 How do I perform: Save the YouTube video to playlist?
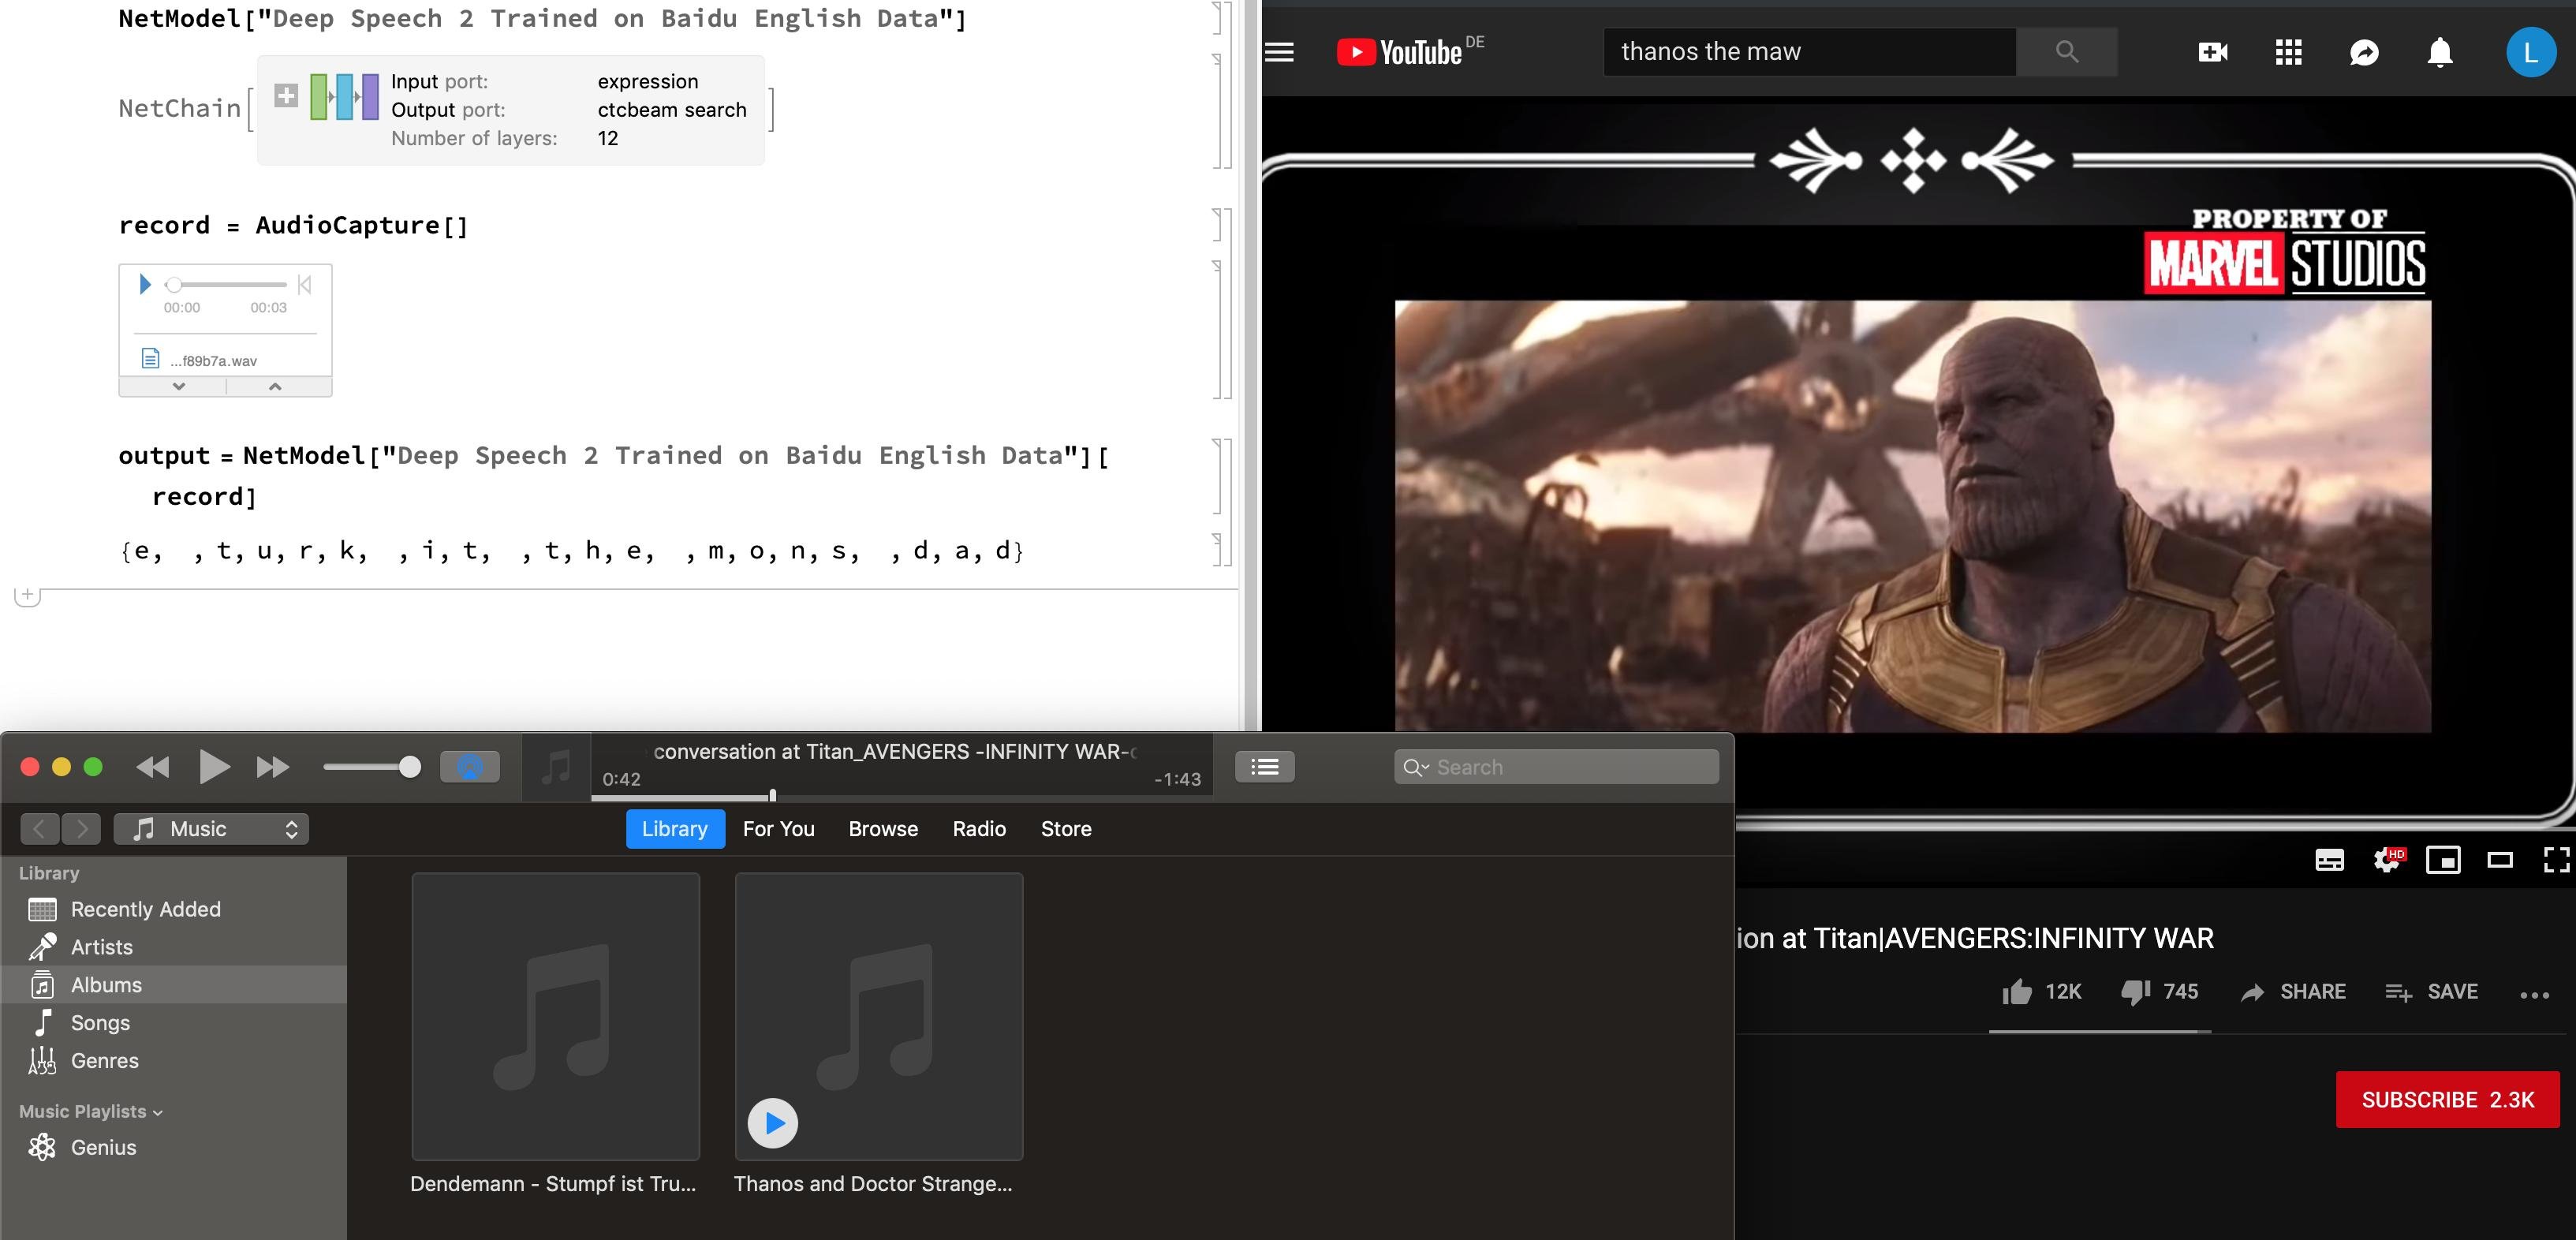(x=2431, y=991)
